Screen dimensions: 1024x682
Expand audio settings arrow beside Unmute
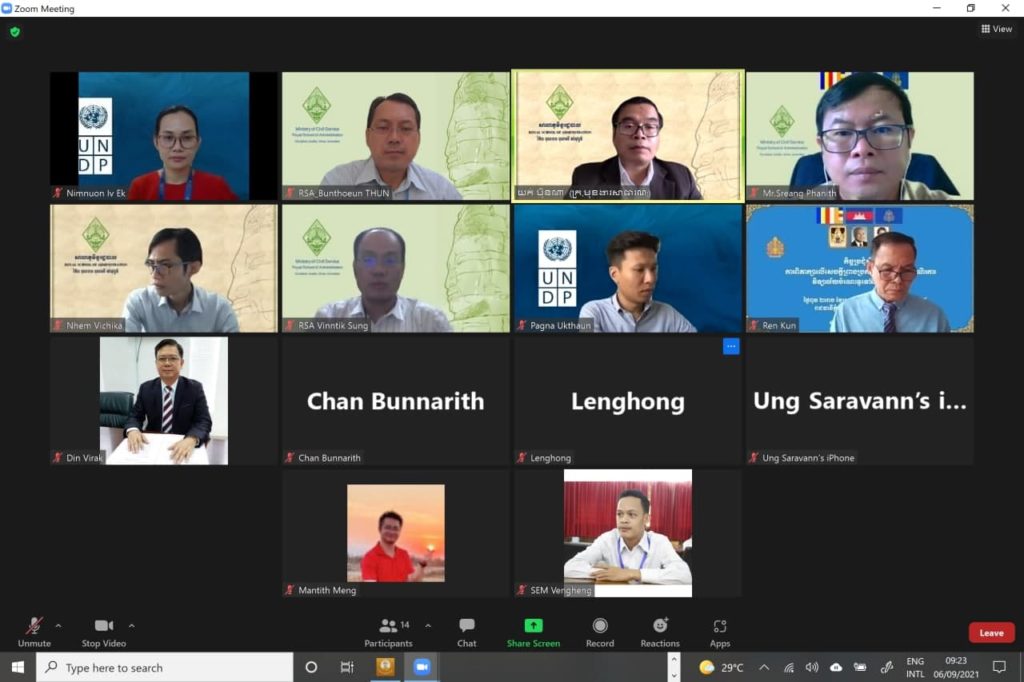tap(58, 626)
